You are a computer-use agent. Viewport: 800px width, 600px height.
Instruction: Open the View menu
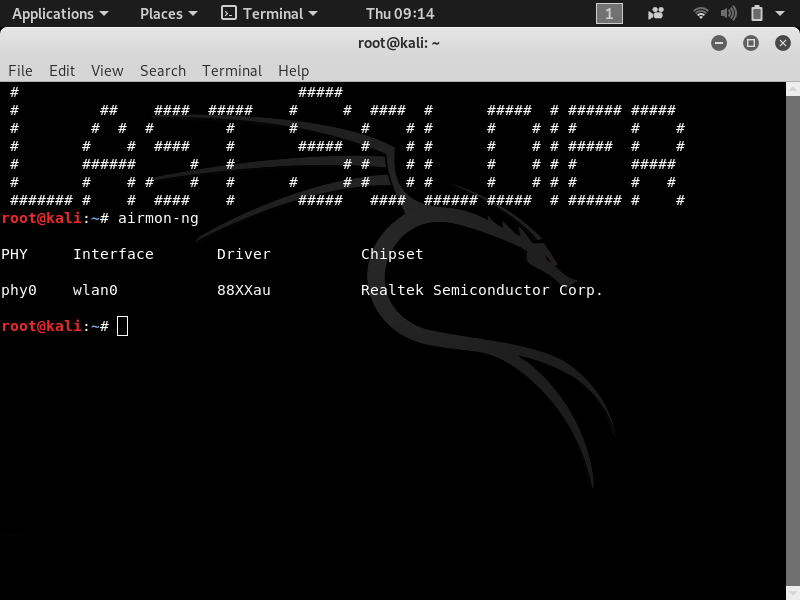coord(107,70)
